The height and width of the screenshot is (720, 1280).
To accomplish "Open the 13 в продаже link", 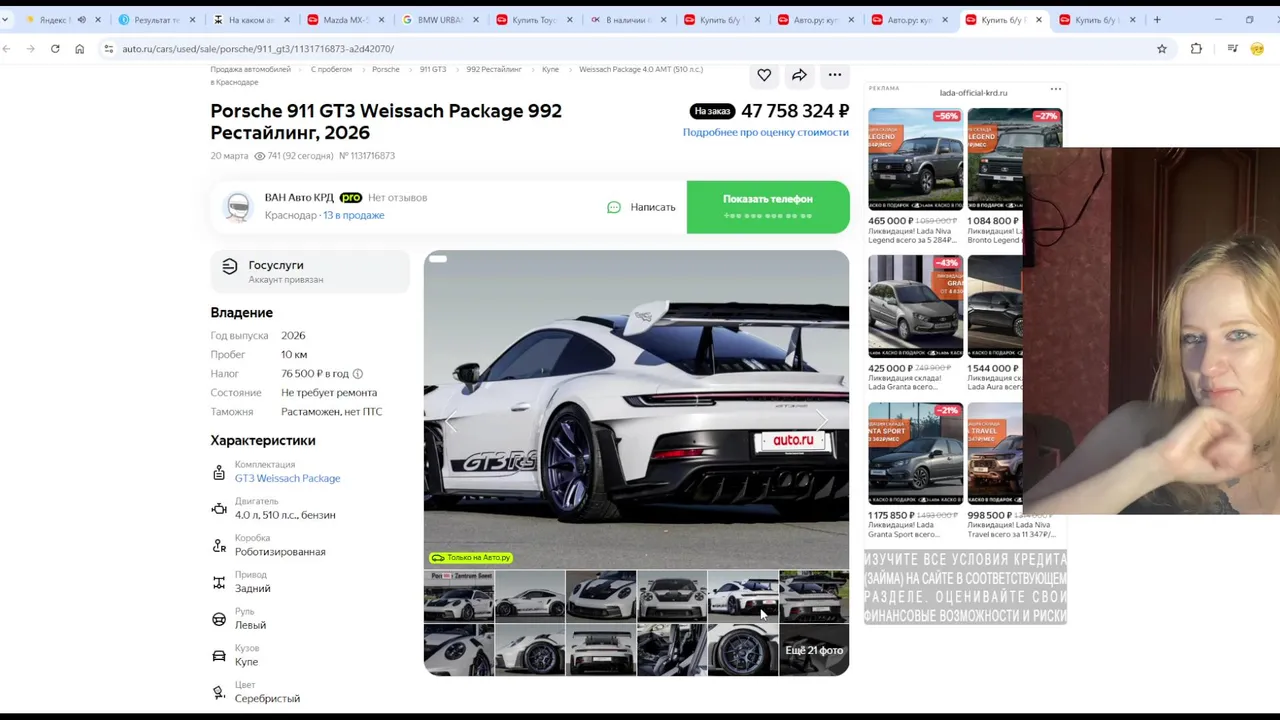I will pos(353,215).
